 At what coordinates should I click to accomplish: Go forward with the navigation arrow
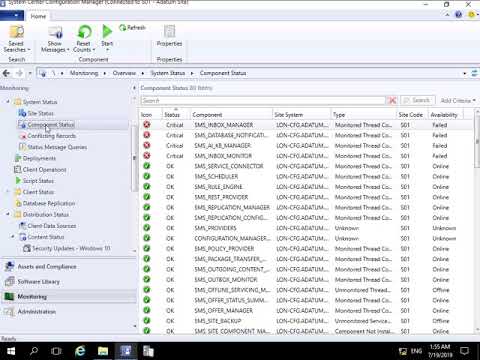[19, 73]
